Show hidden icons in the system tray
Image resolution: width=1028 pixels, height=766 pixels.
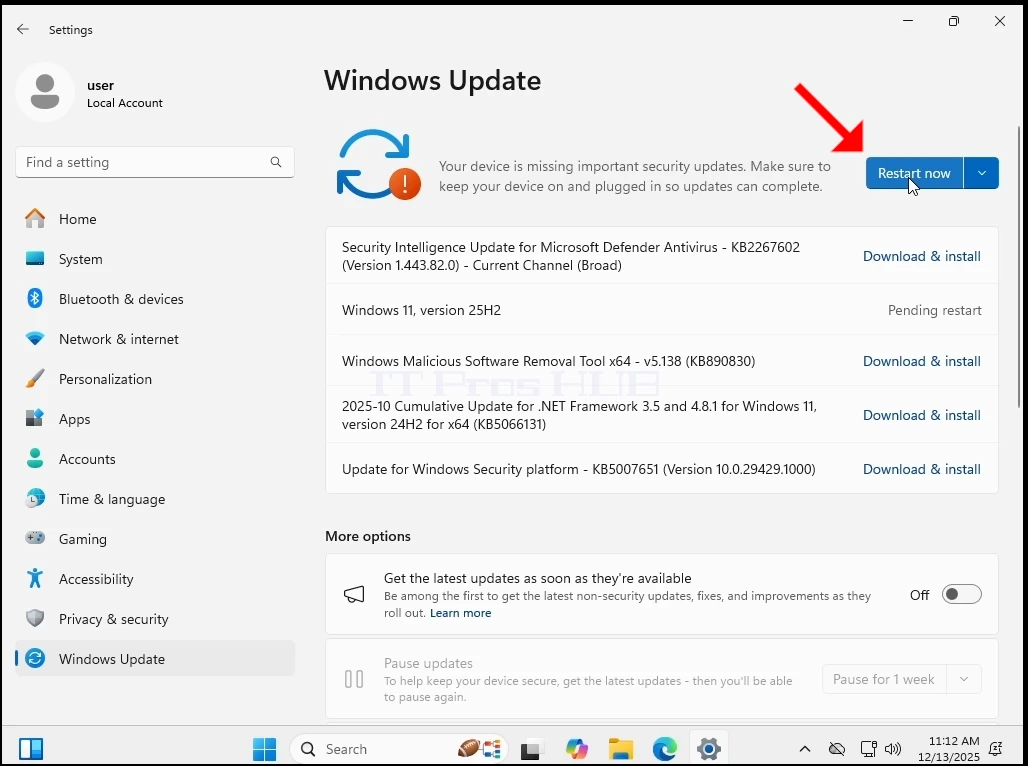tap(805, 749)
